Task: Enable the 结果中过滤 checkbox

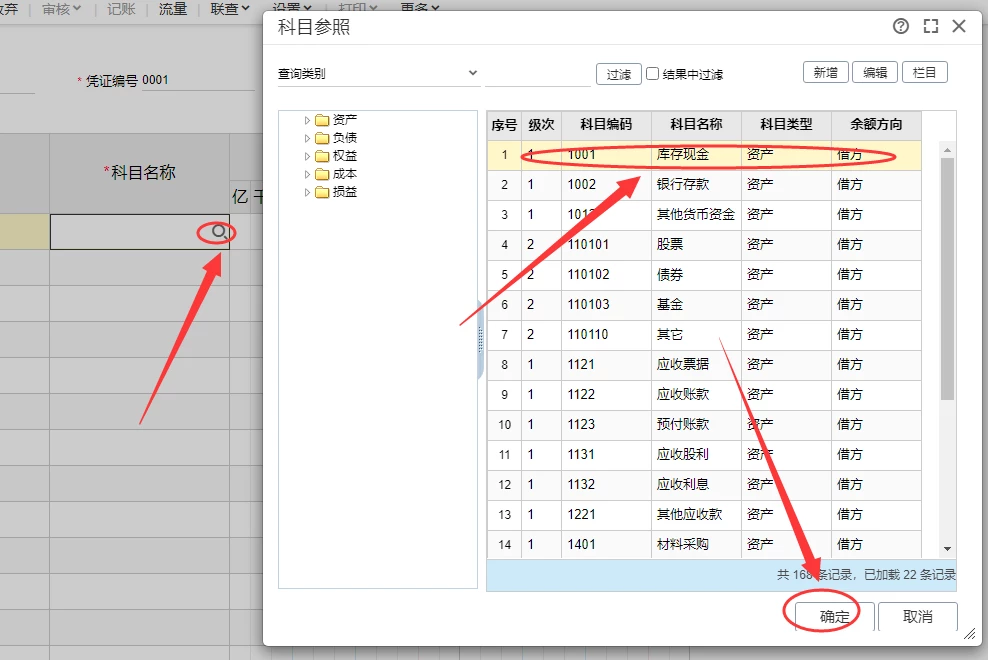Action: click(653, 74)
